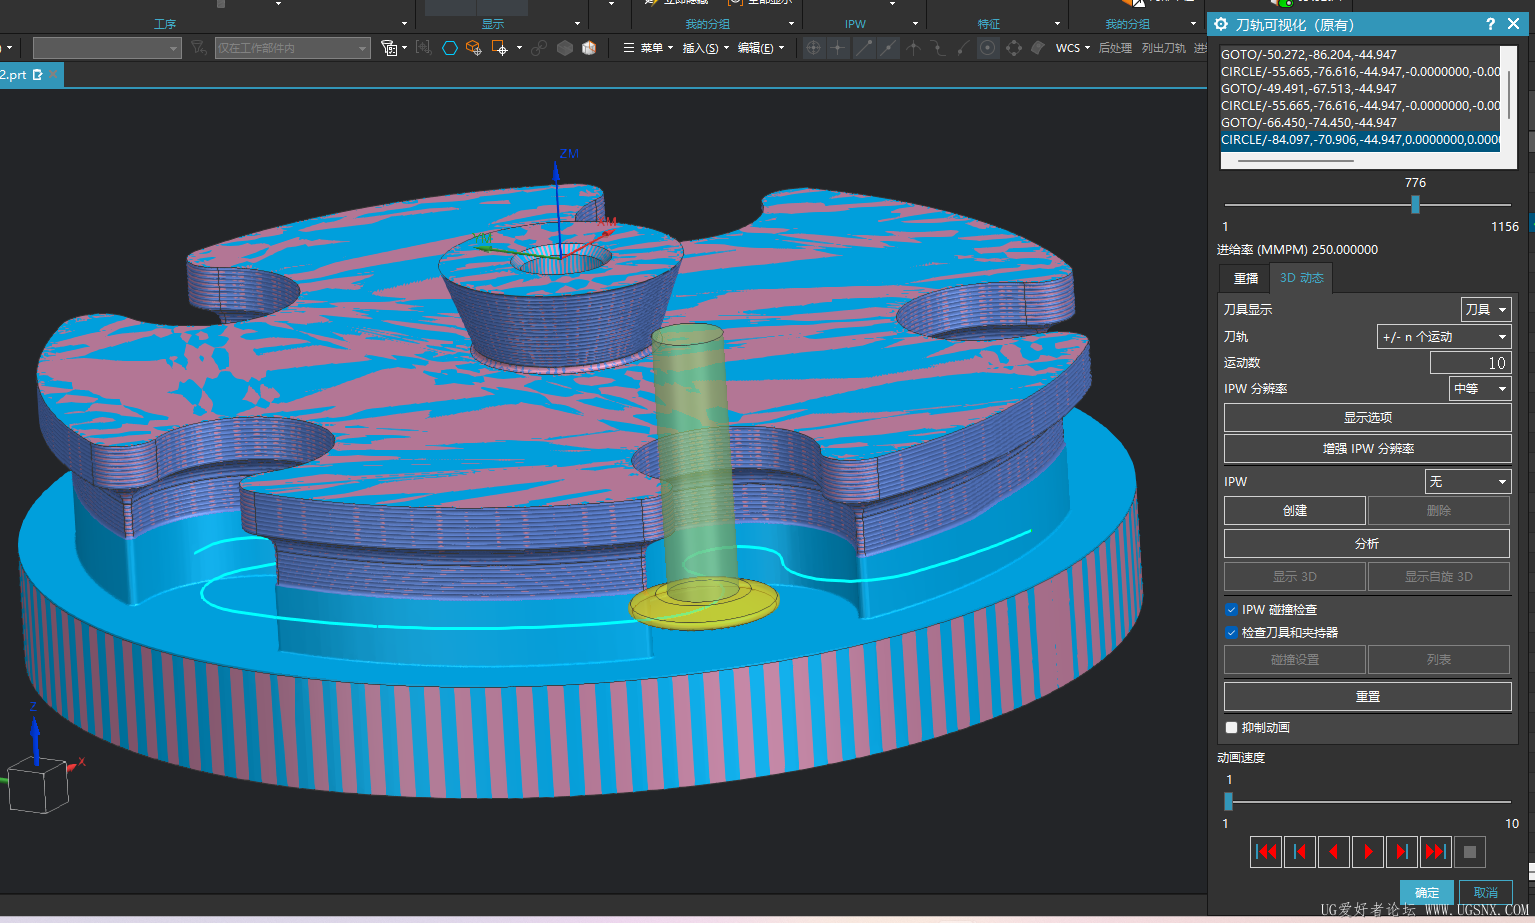Open the 刀轨 +/- n 个运动 dropdown
Image resolution: width=1535 pixels, height=923 pixels.
1444,337
